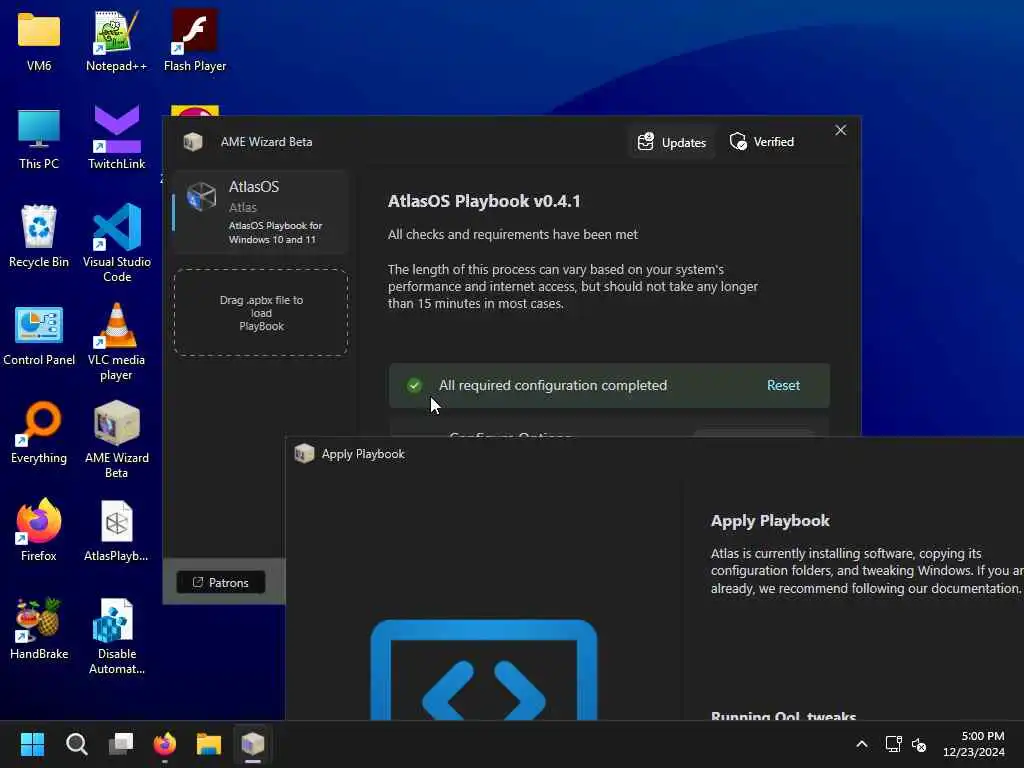Click Apply Playbook heading text

pos(770,521)
